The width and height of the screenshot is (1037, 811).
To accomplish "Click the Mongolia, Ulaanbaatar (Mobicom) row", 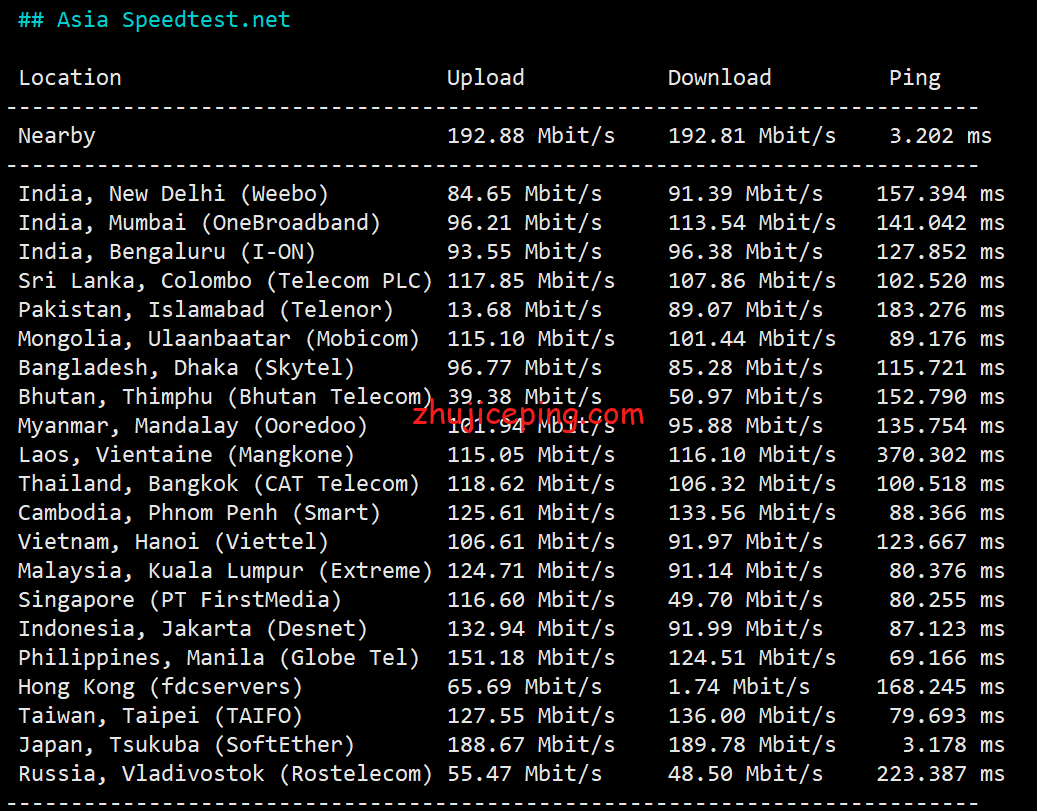I will tap(219, 339).
